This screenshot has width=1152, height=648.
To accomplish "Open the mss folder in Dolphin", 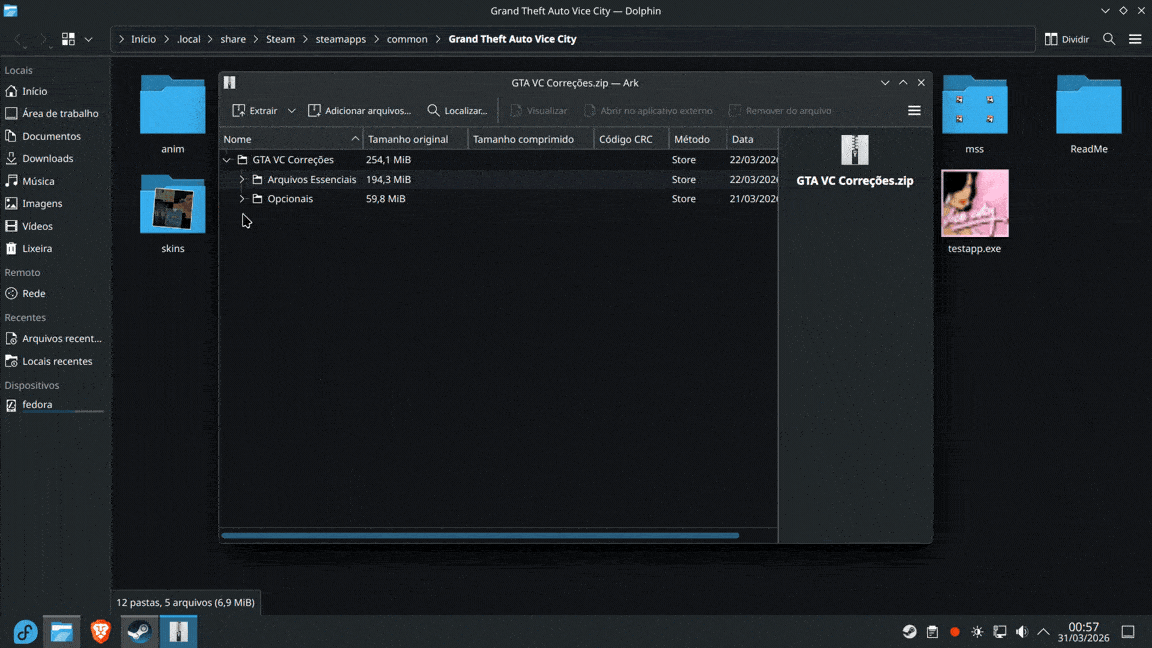I will point(974,115).
